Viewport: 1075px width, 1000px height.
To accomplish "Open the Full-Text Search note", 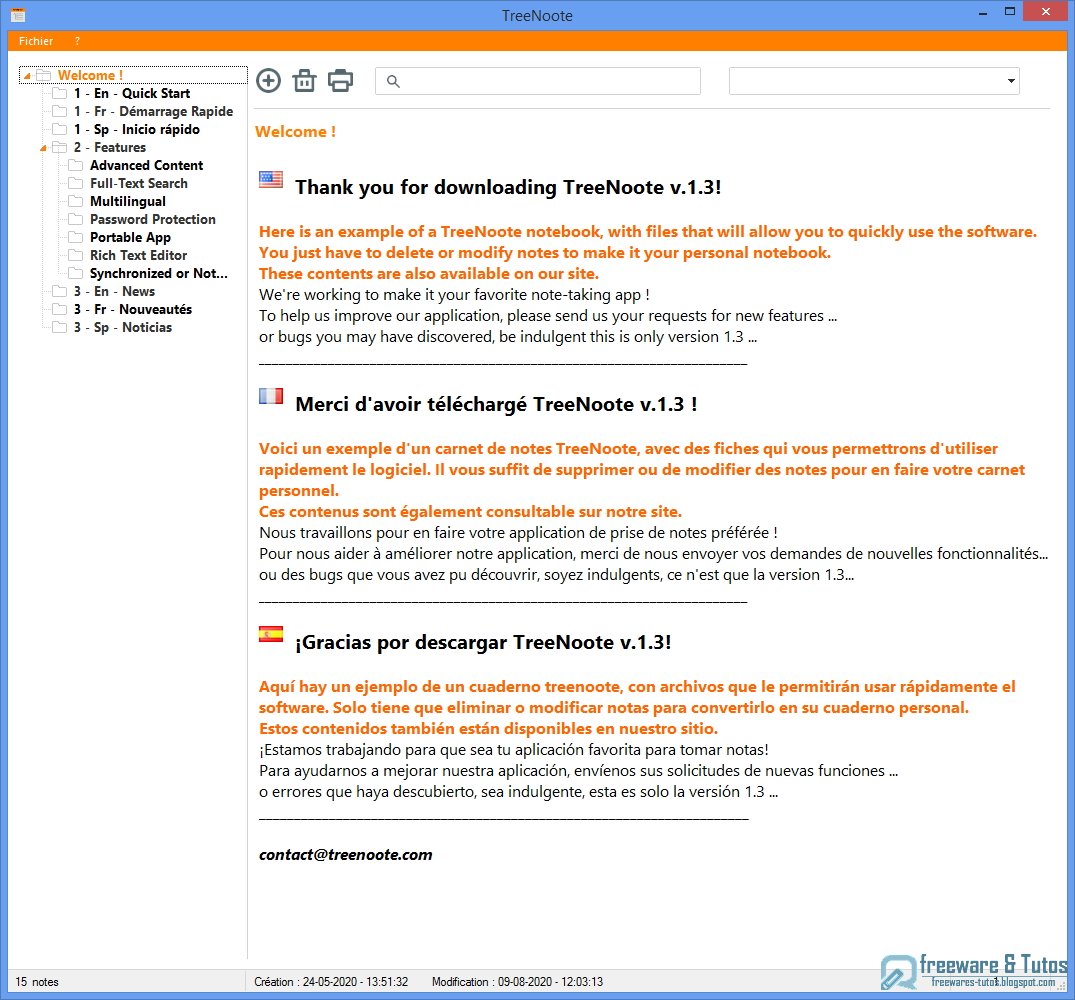I will 138,183.
